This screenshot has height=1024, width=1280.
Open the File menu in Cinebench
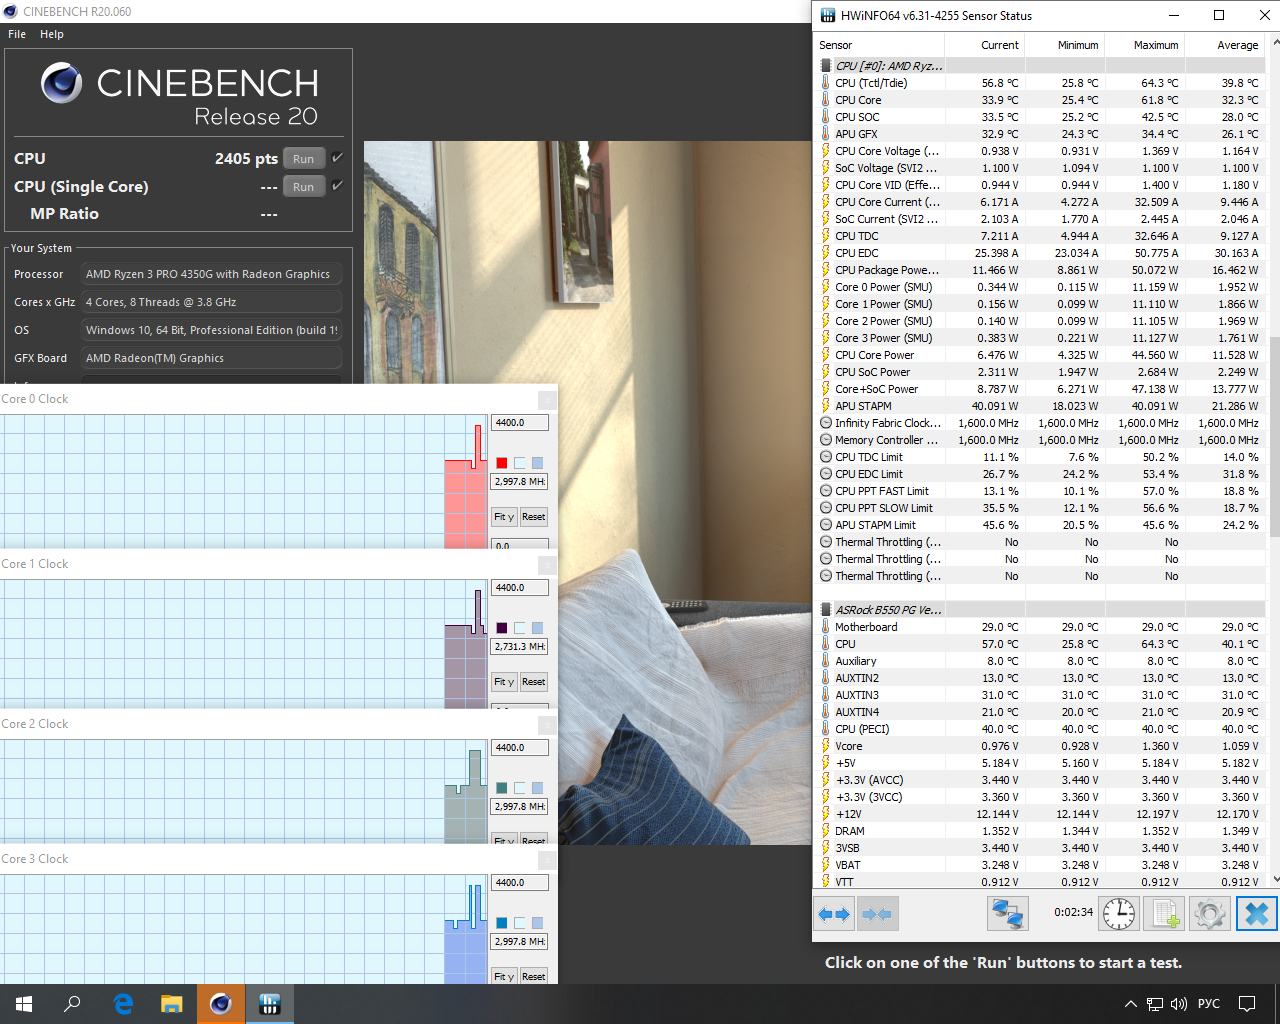tap(17, 34)
